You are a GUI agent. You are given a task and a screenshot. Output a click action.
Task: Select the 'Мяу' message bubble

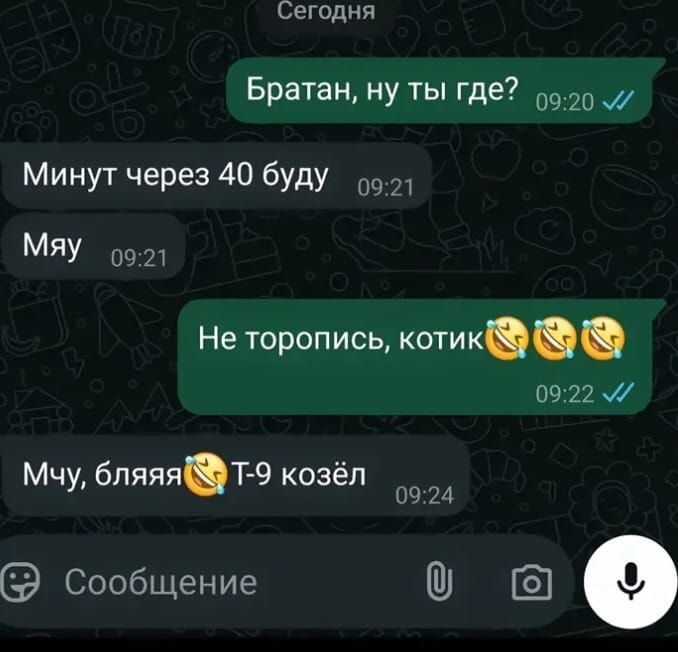click(93, 246)
